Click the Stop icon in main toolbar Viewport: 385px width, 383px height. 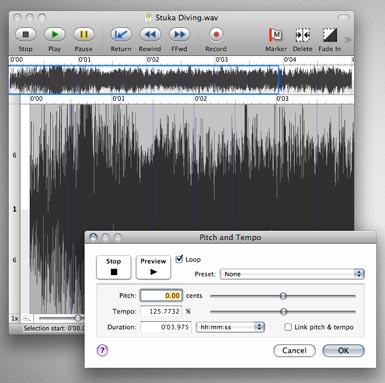pyautogui.click(x=25, y=34)
